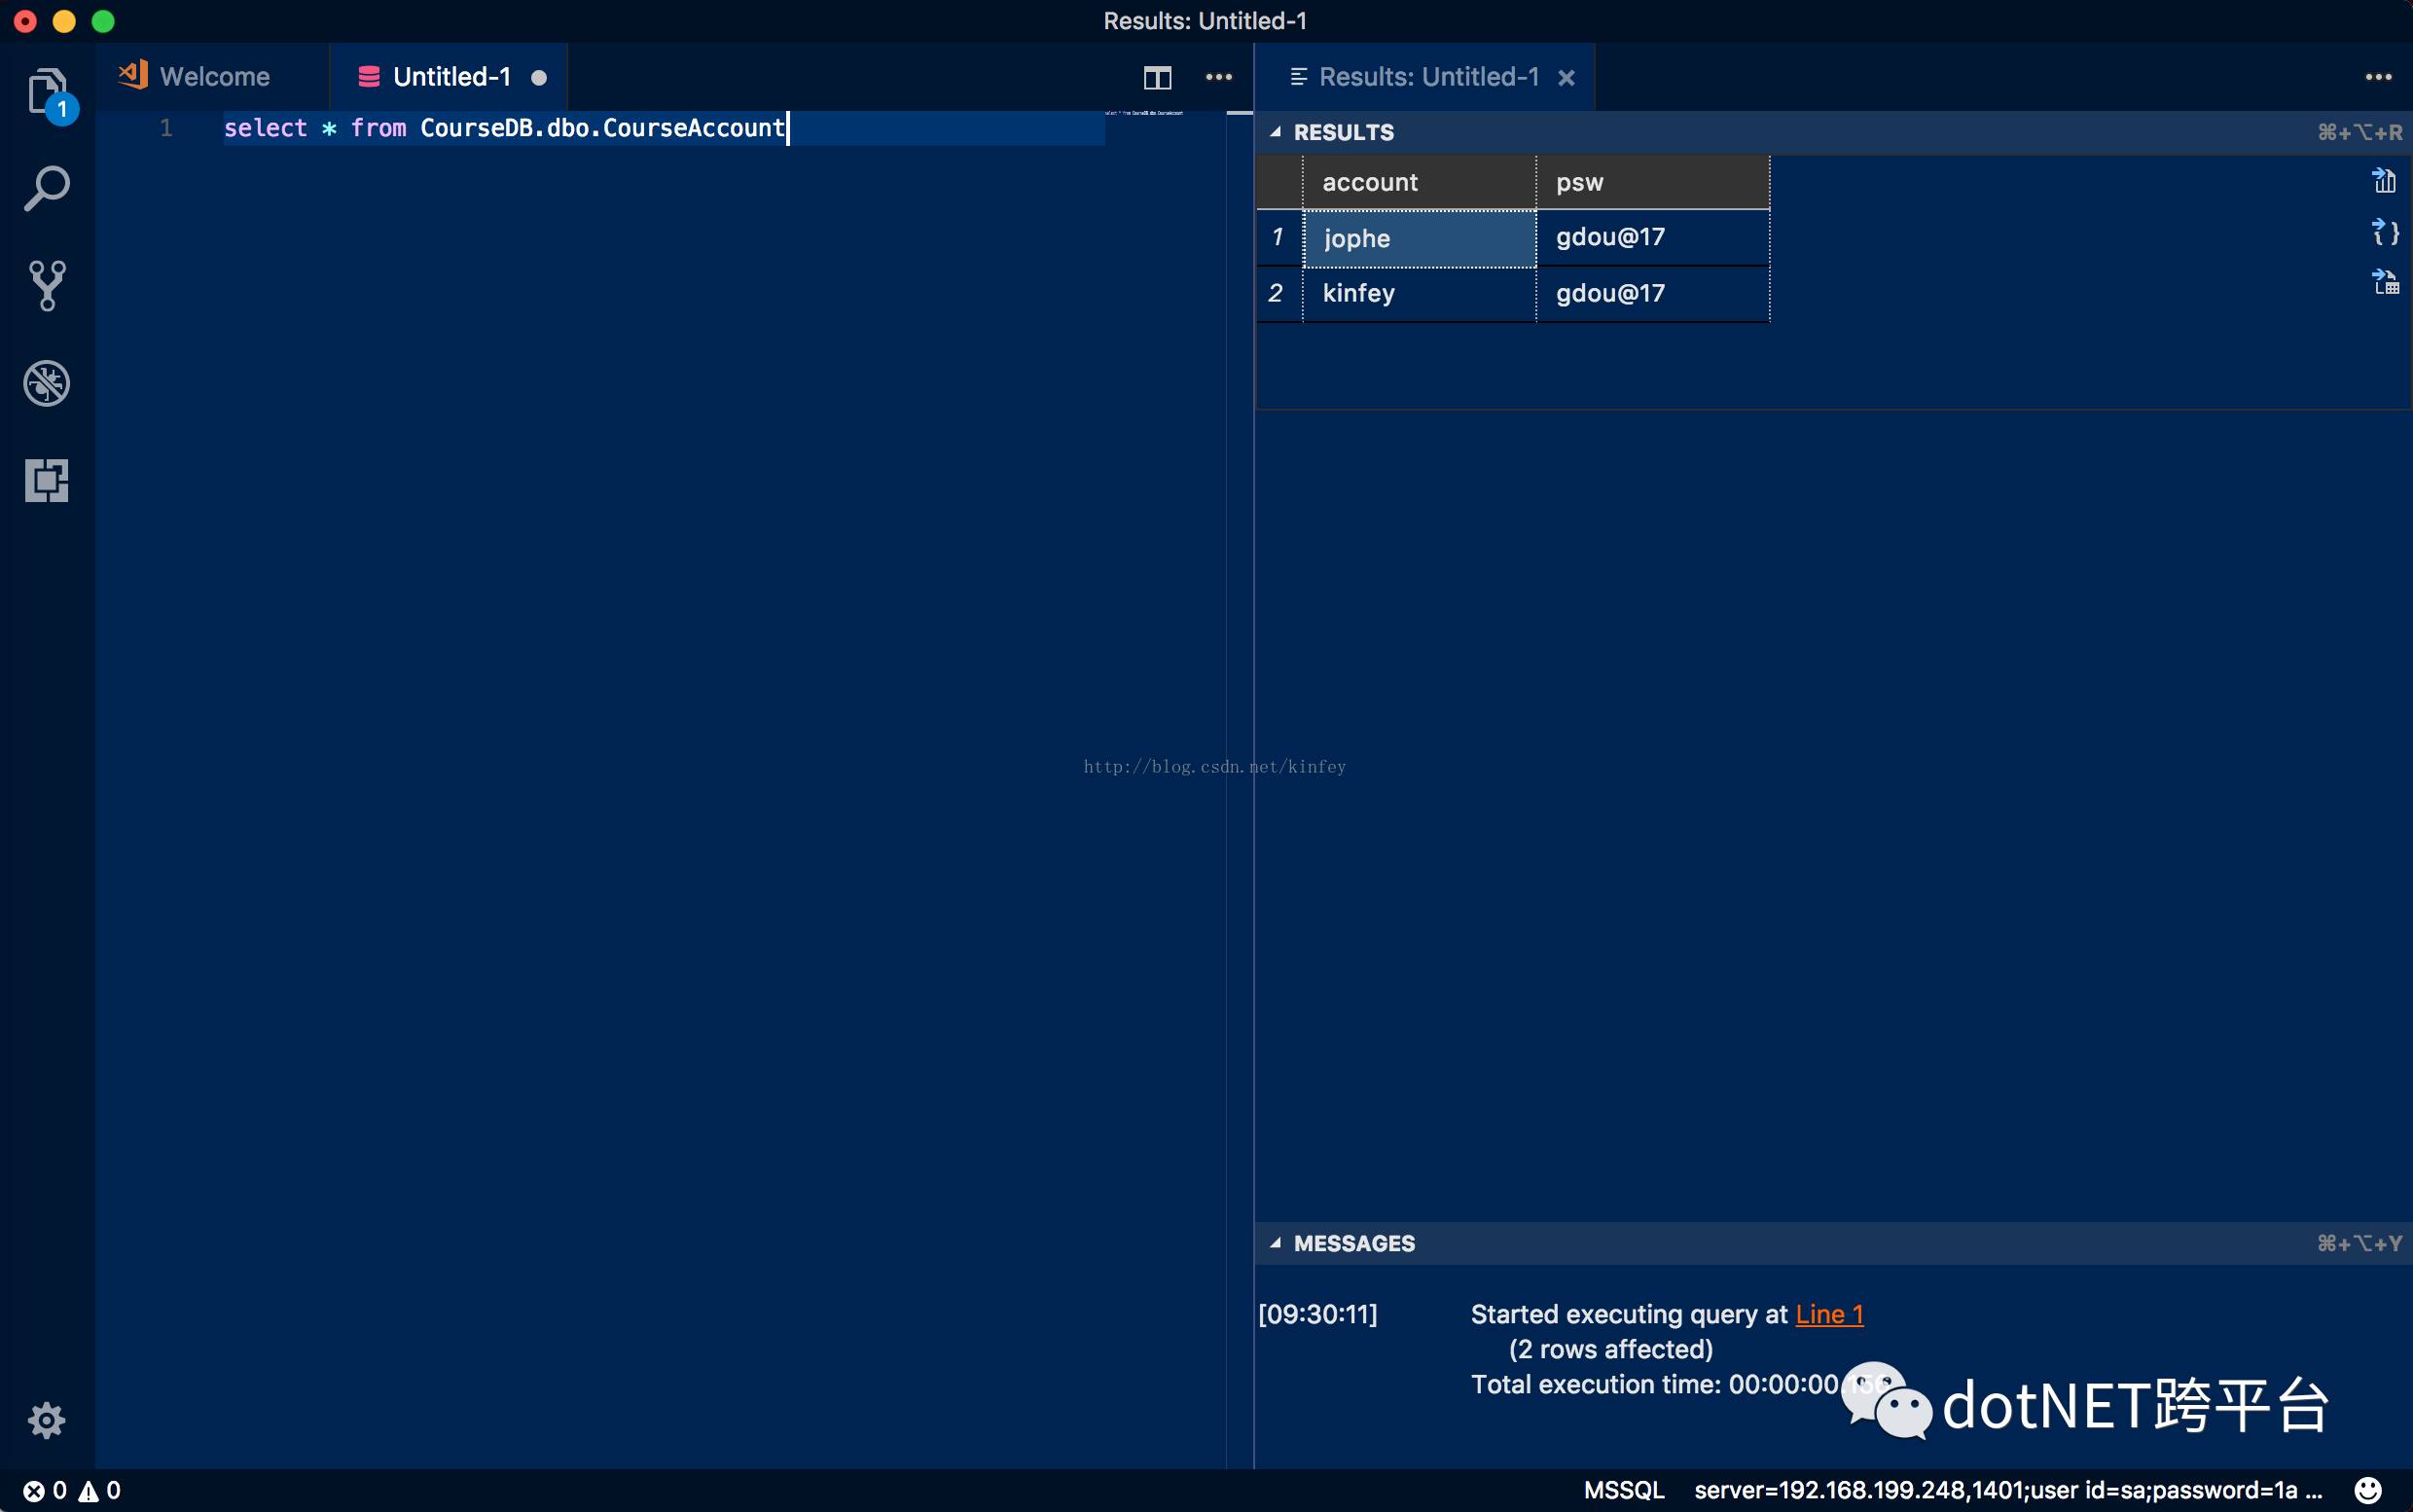Click the Save as Excel icon
The width and height of the screenshot is (2413, 1512).
pyautogui.click(x=2384, y=282)
